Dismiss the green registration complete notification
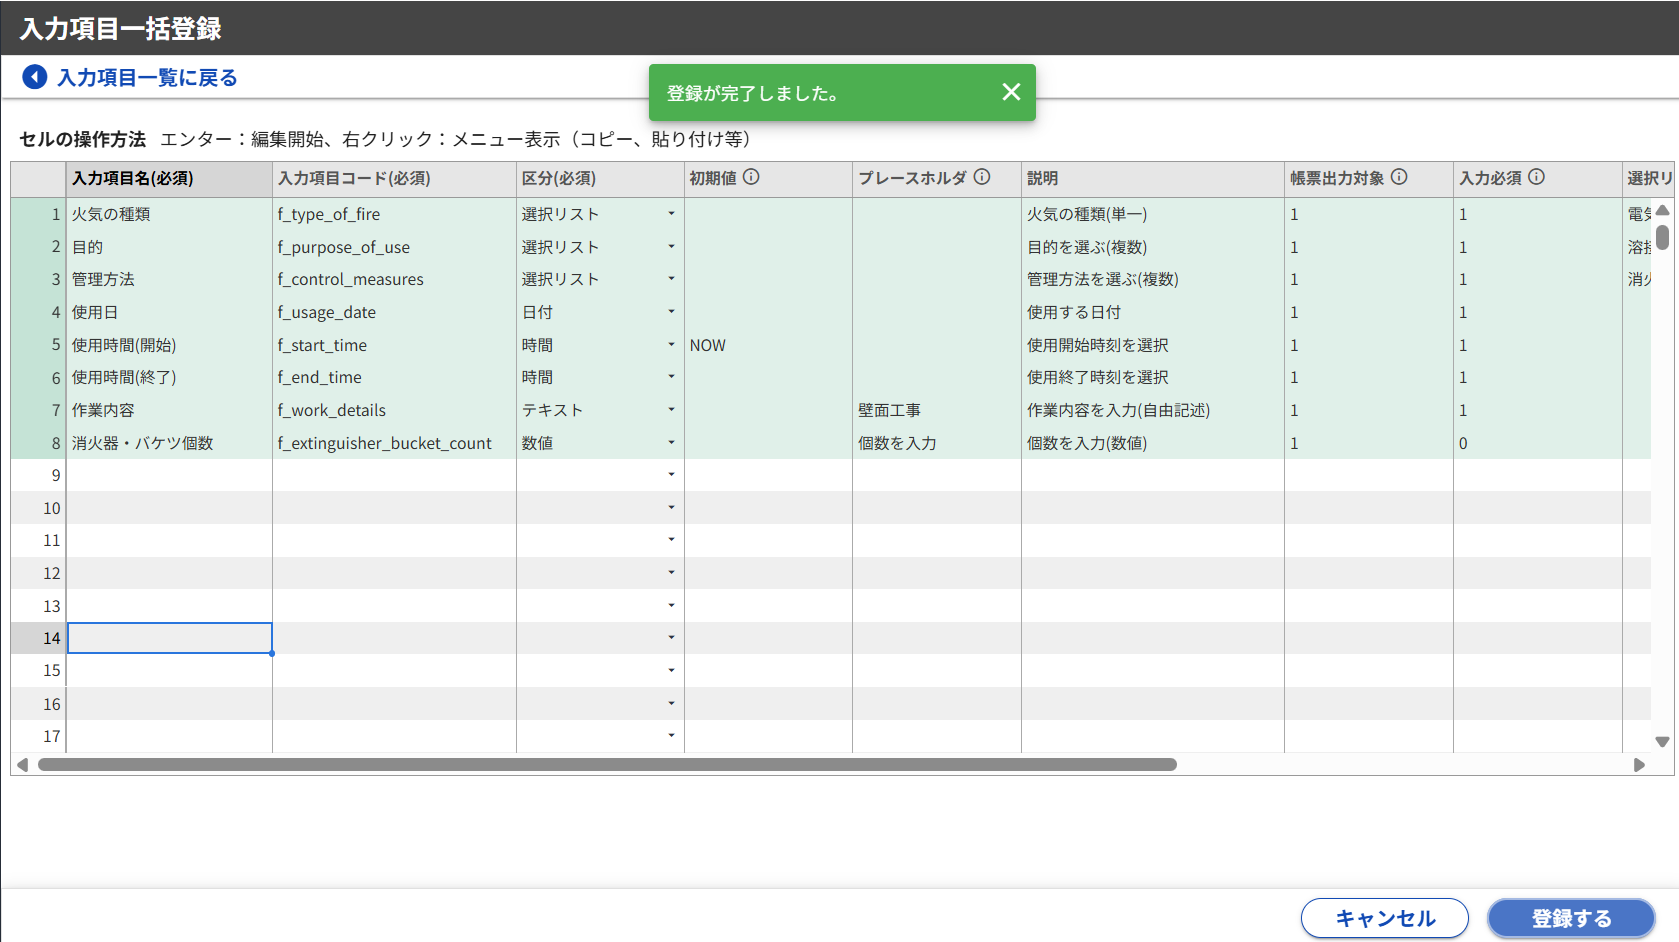The image size is (1679, 942). click(1011, 92)
